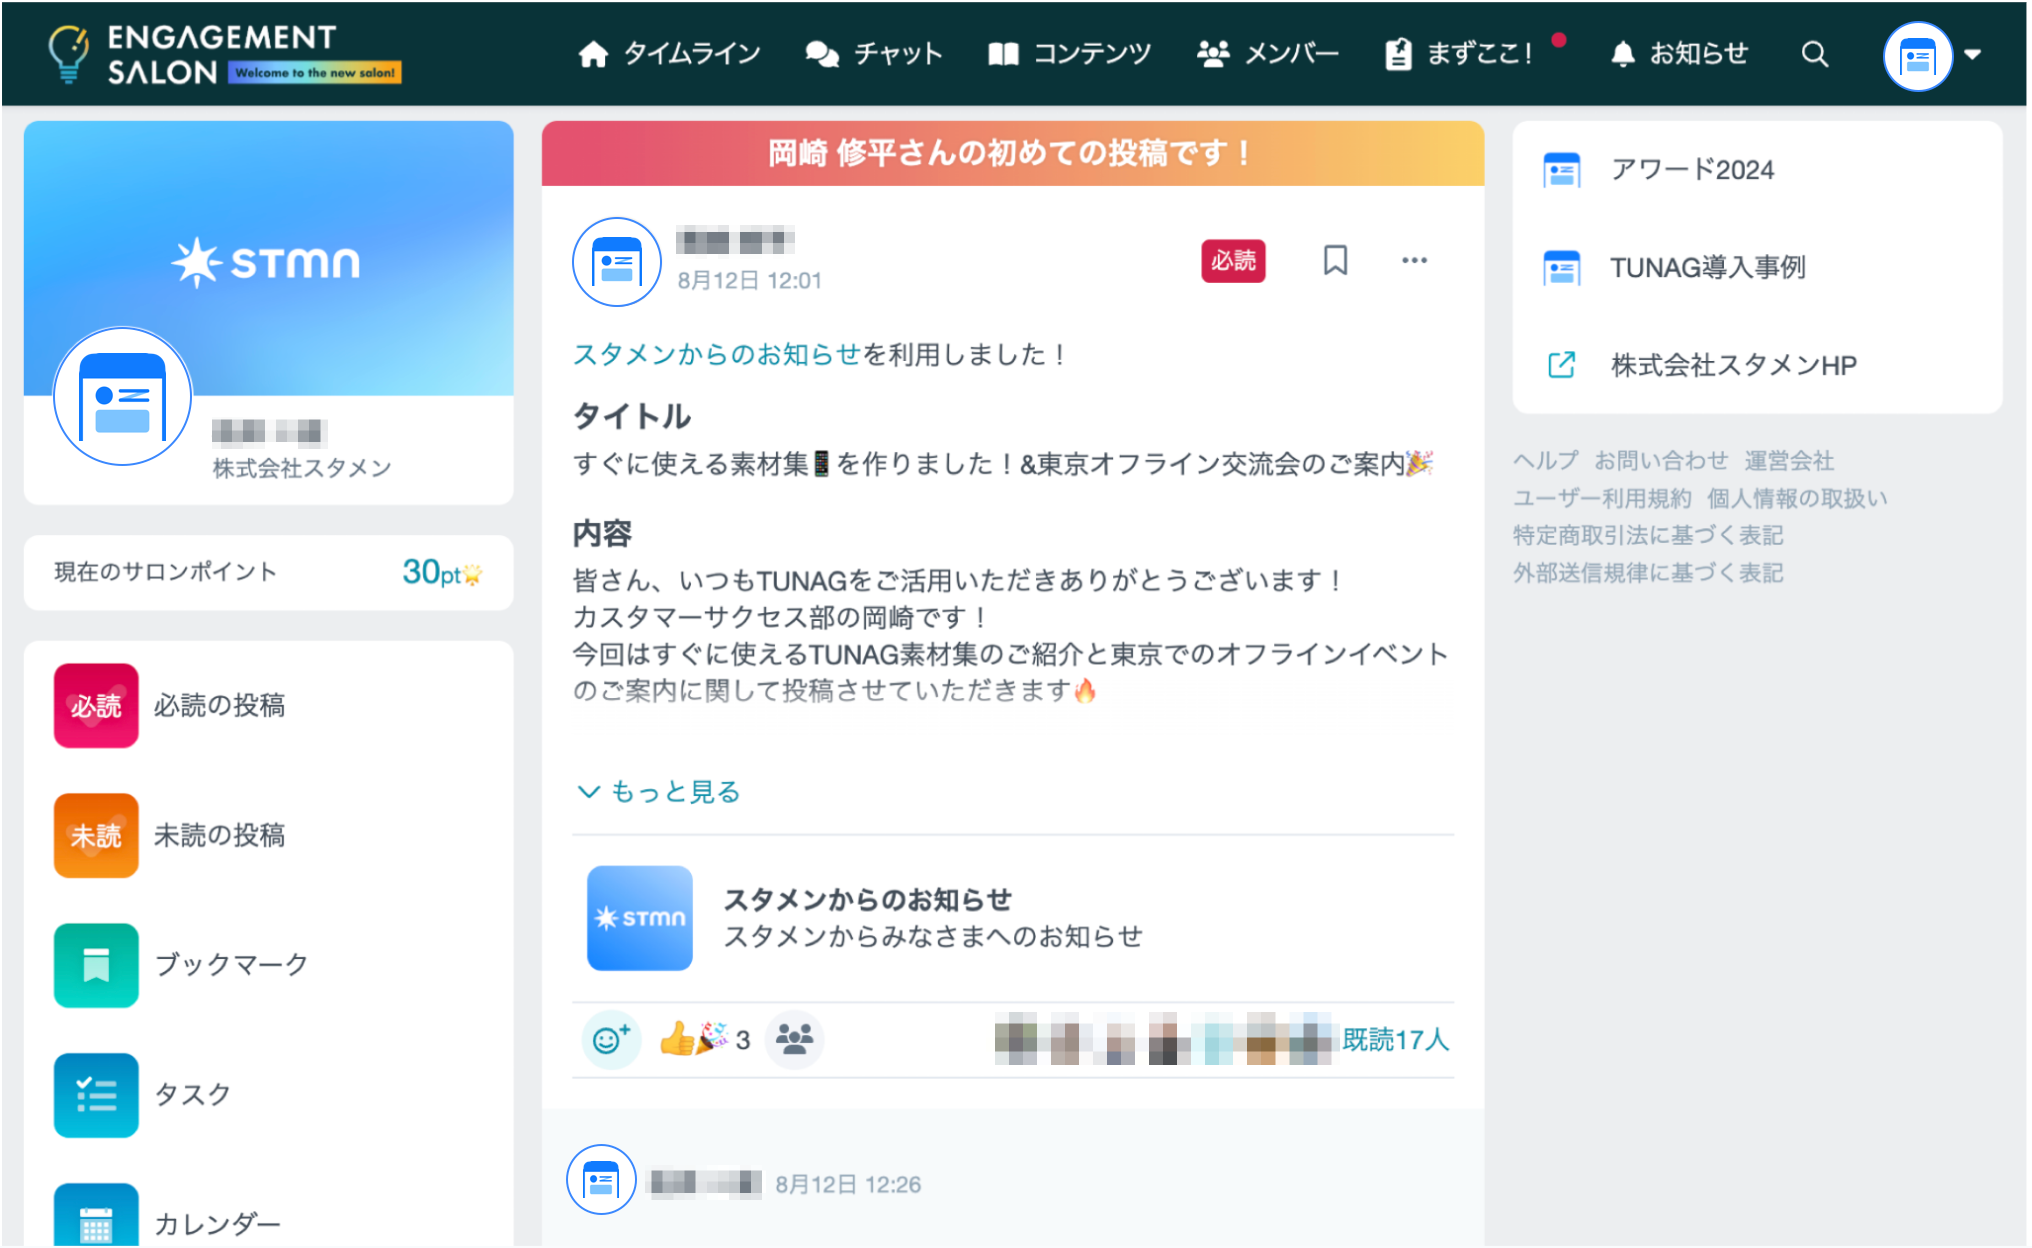The width and height of the screenshot is (2032, 1248).
Task: Open スタメンからのお知らせ content card title
Action: (868, 900)
